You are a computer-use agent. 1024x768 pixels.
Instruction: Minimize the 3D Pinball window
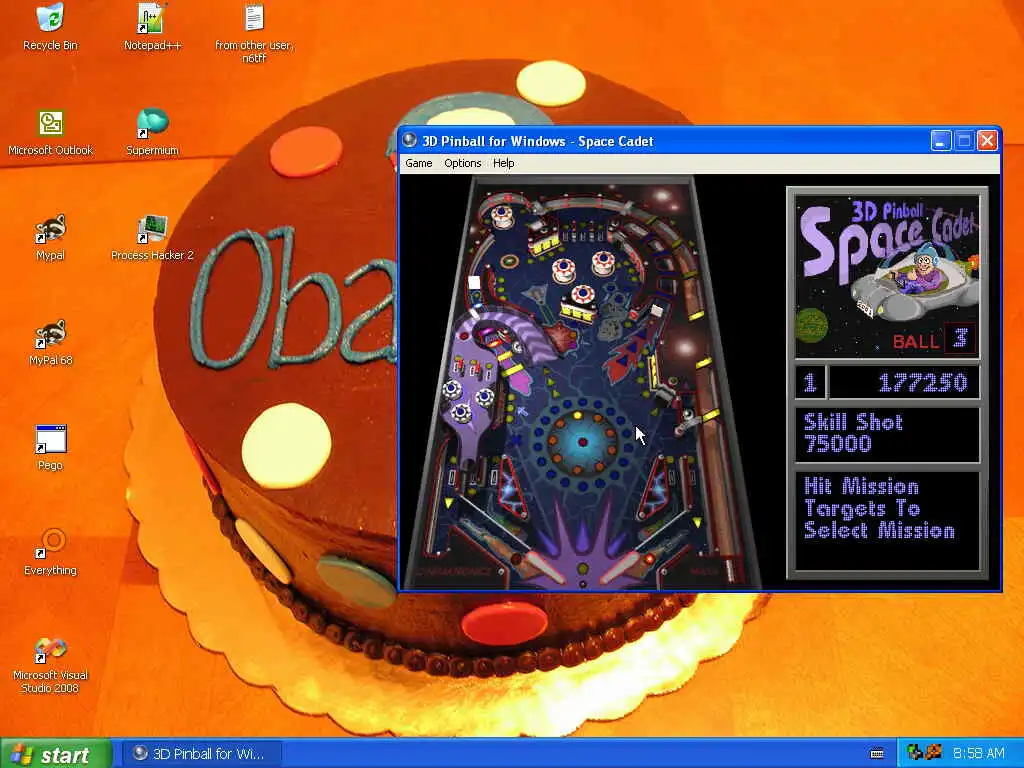pos(940,141)
